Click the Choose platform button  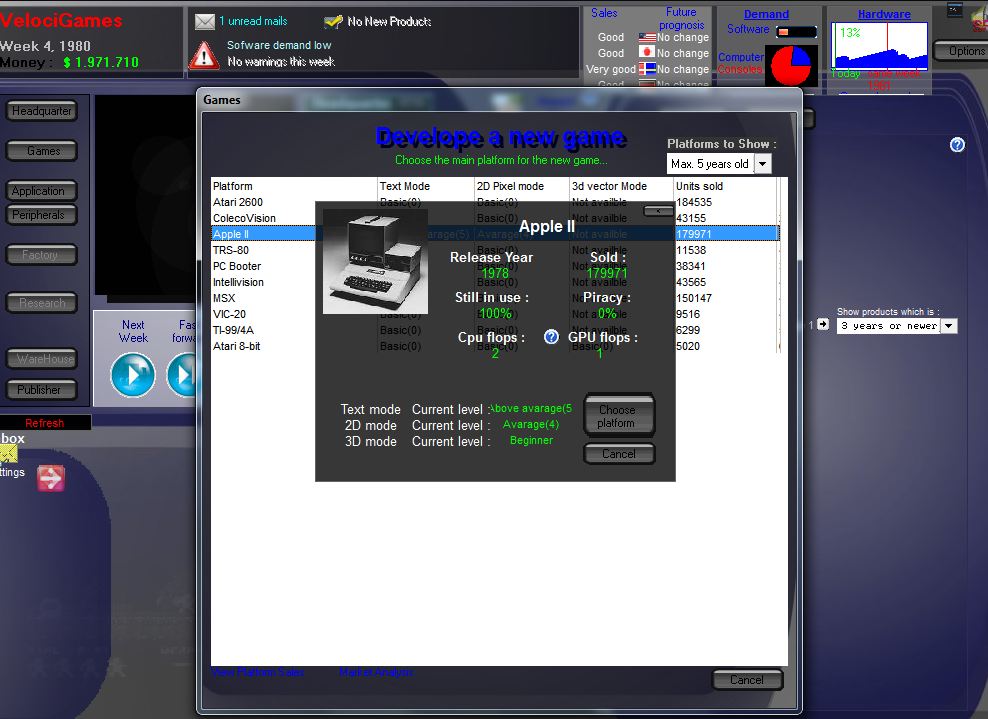619,416
